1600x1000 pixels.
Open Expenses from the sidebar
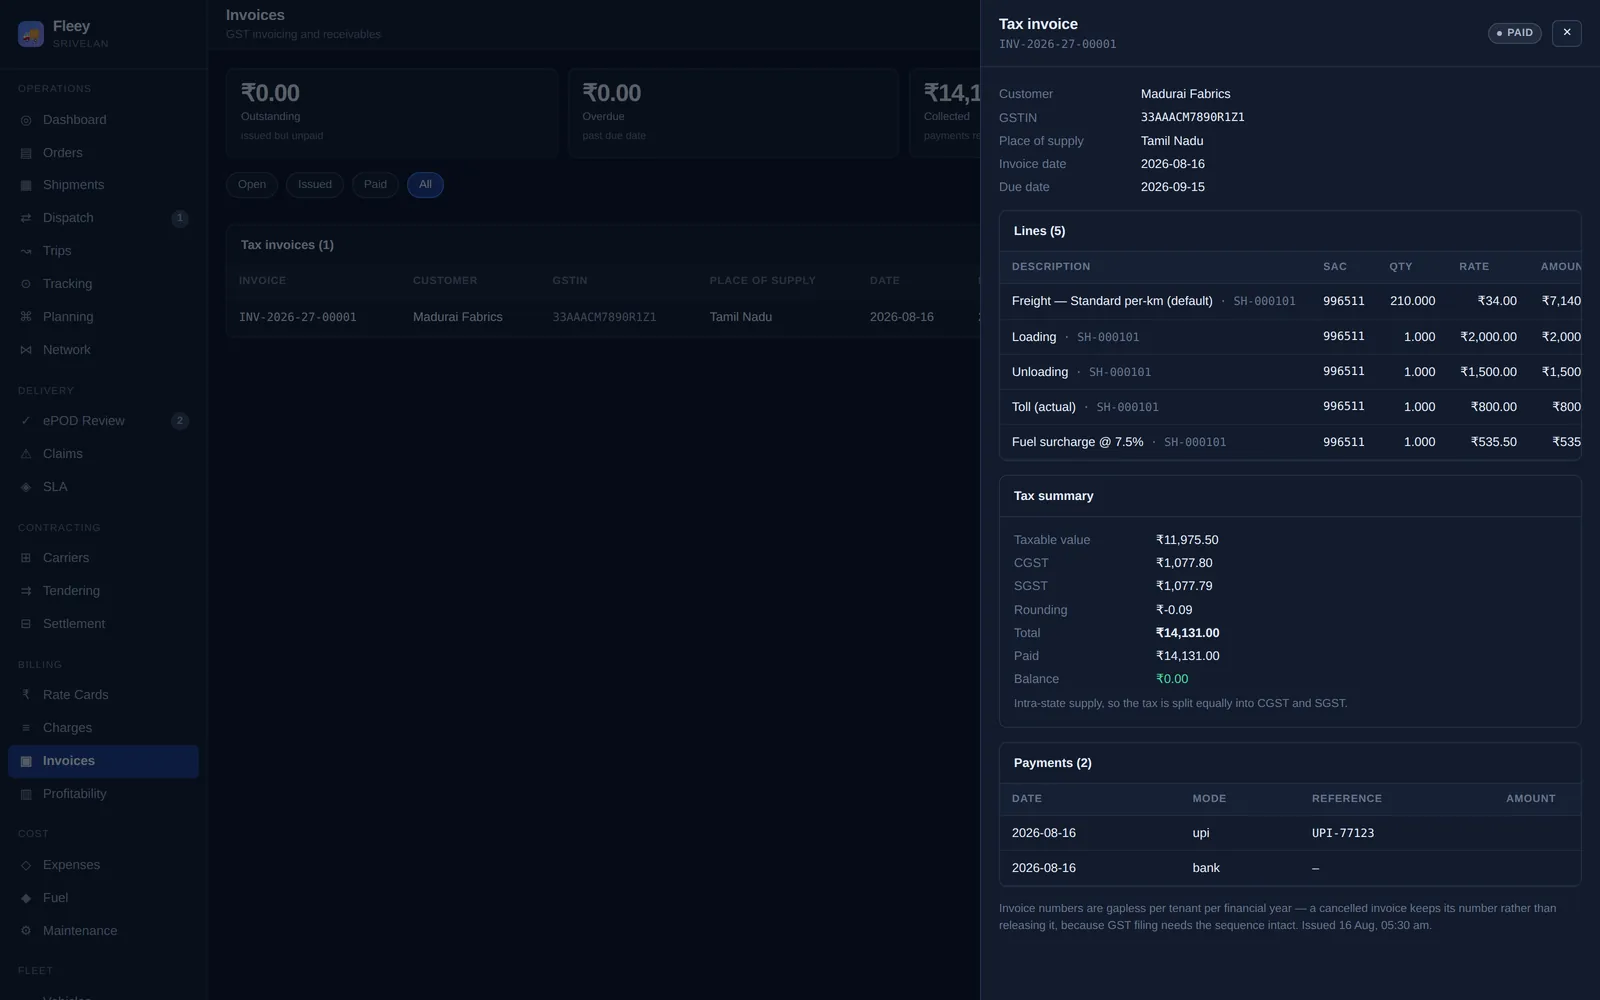[x=103, y=865]
